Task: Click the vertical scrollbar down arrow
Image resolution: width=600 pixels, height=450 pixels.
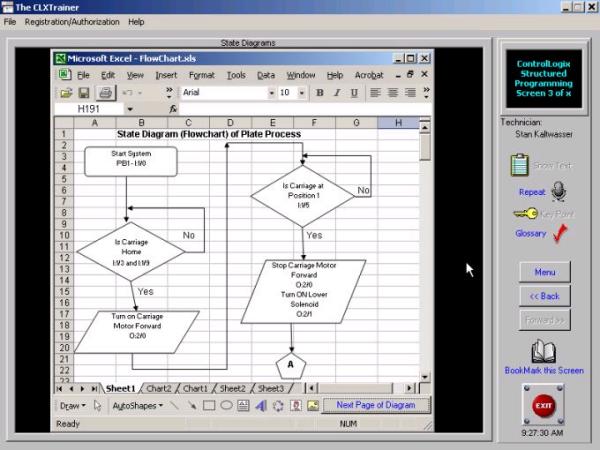Action: click(425, 377)
